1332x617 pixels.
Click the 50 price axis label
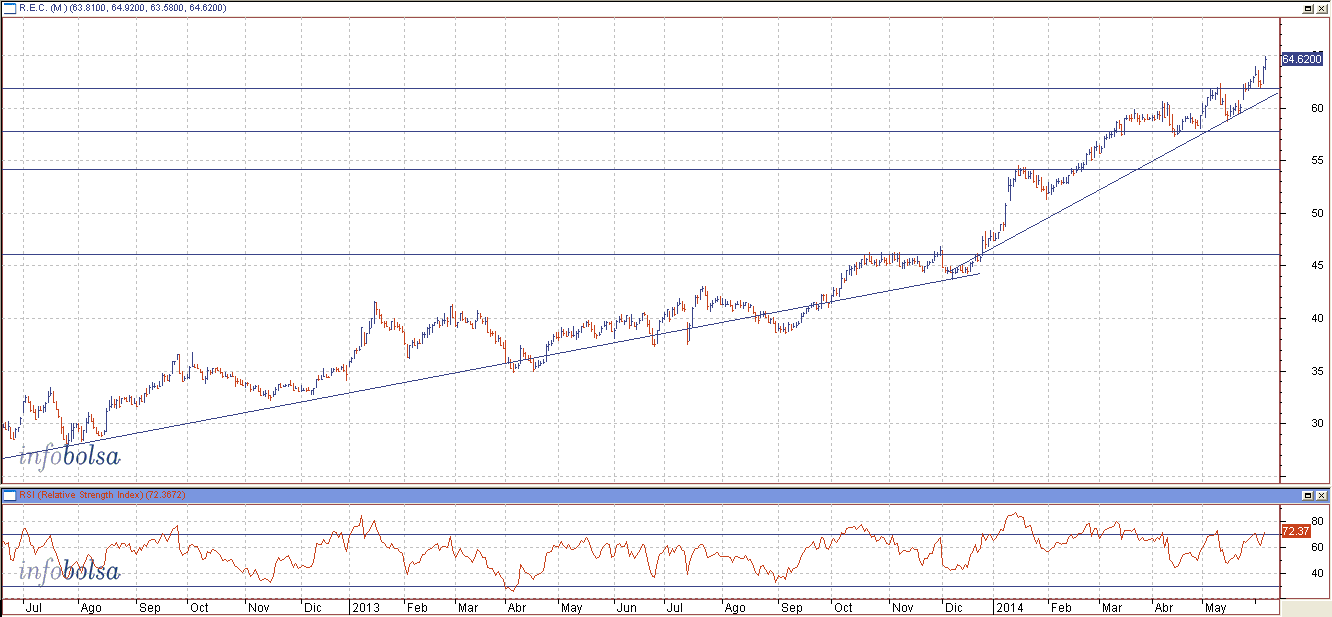(1318, 213)
